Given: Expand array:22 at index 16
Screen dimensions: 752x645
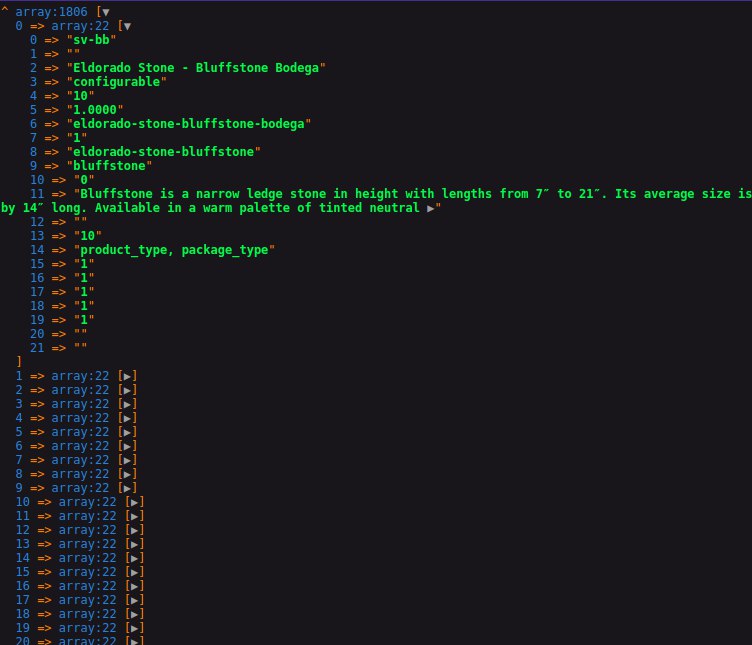Looking at the screenshot, I should point(134,586).
